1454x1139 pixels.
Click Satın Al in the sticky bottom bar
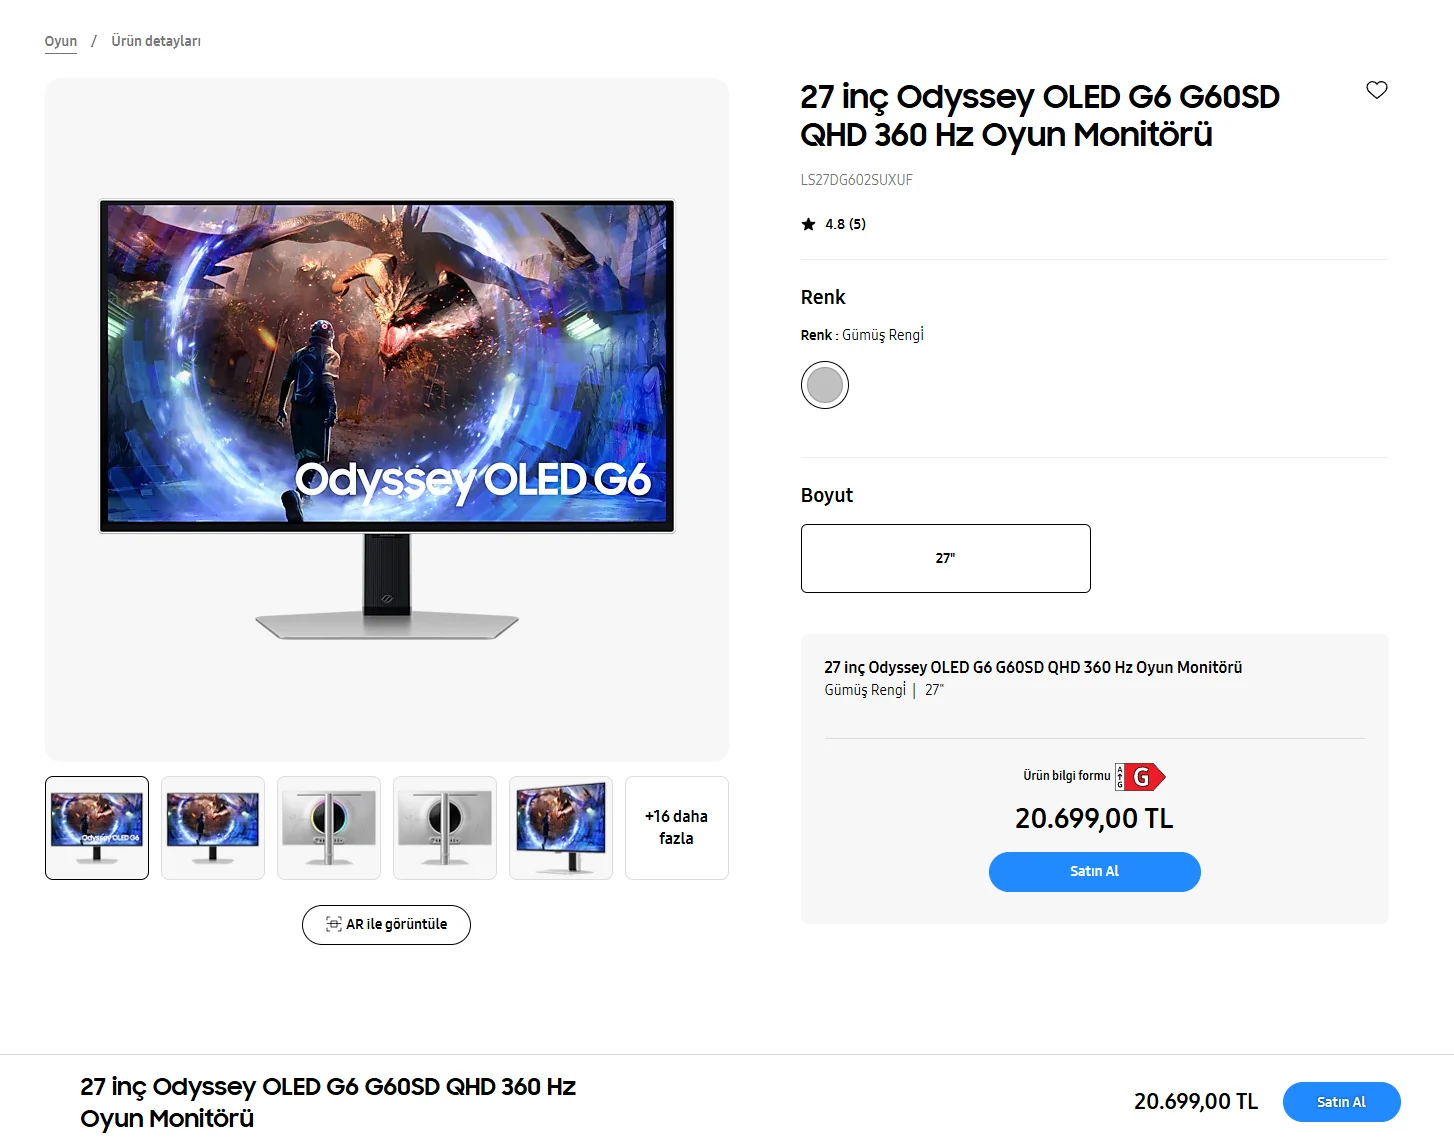[x=1341, y=1102]
